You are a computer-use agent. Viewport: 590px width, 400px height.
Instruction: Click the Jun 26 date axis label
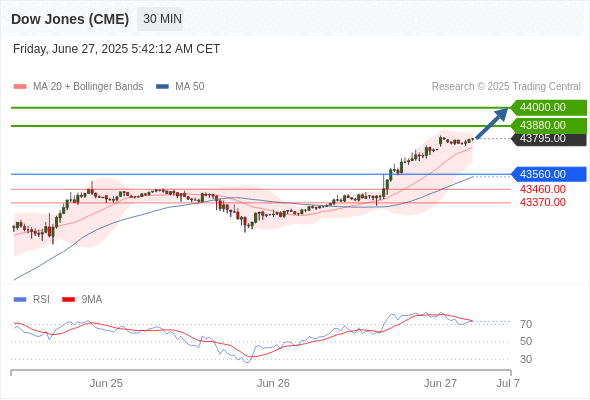273,383
